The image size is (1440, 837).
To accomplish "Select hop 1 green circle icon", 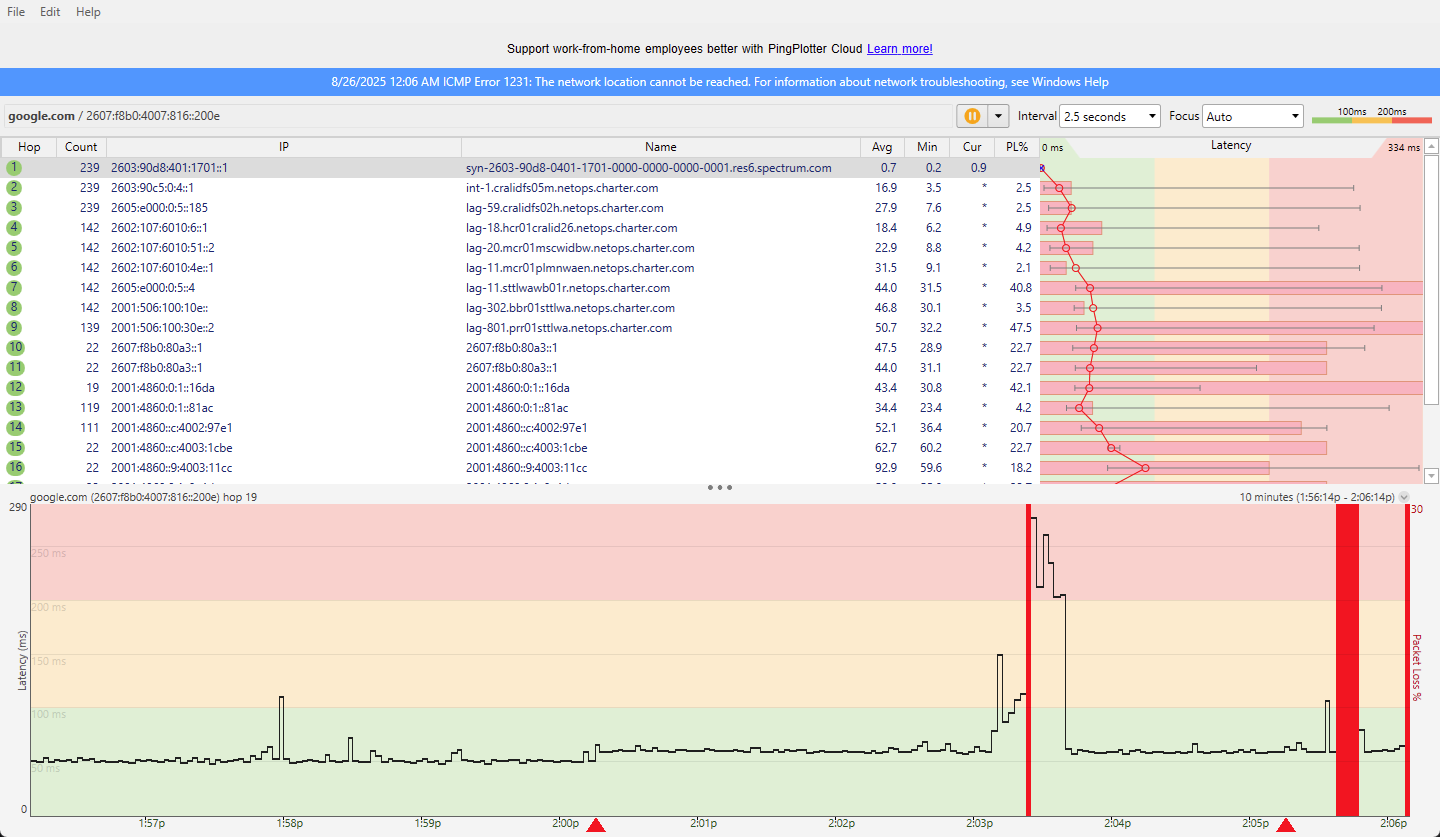I will click(x=14, y=168).
